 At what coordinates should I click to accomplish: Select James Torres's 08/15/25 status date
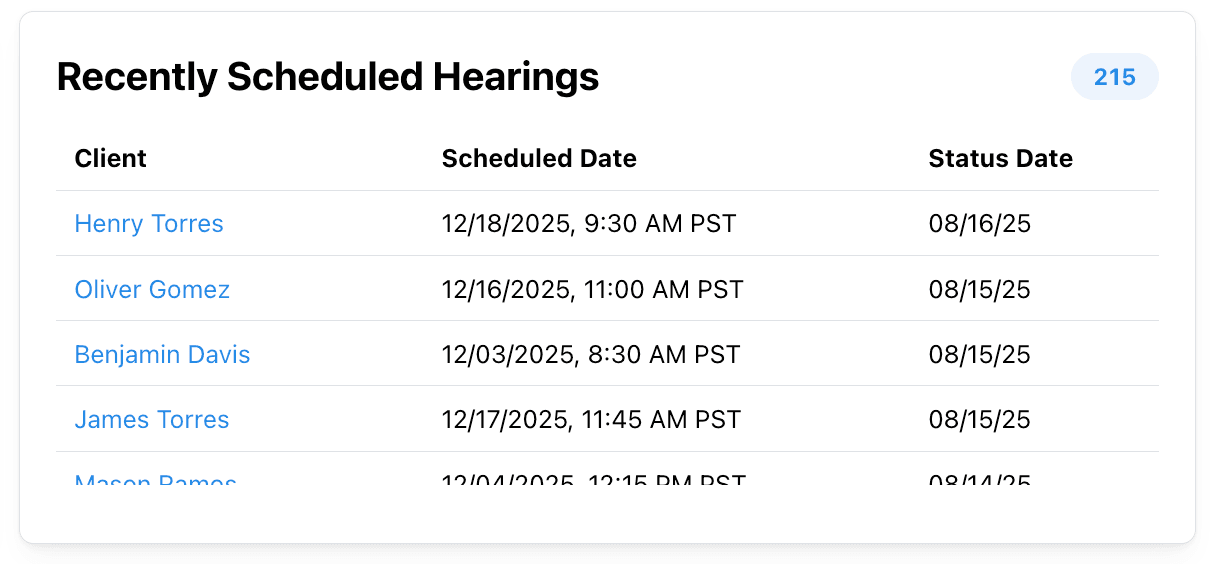(979, 419)
